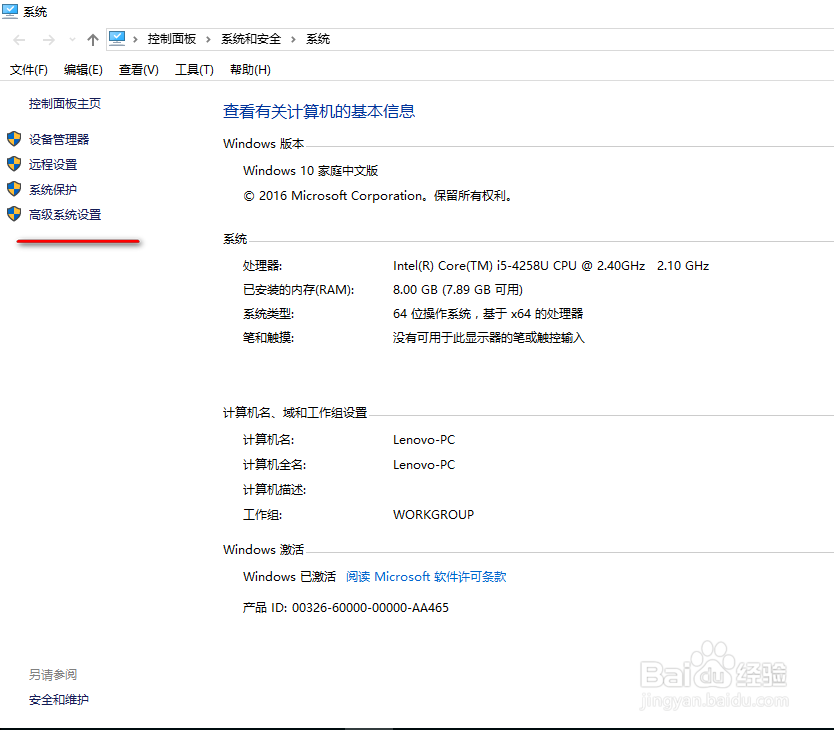834x730 pixels.
Task: Click shield icon beside 高级系统设置
Action: pyautogui.click(x=14, y=214)
